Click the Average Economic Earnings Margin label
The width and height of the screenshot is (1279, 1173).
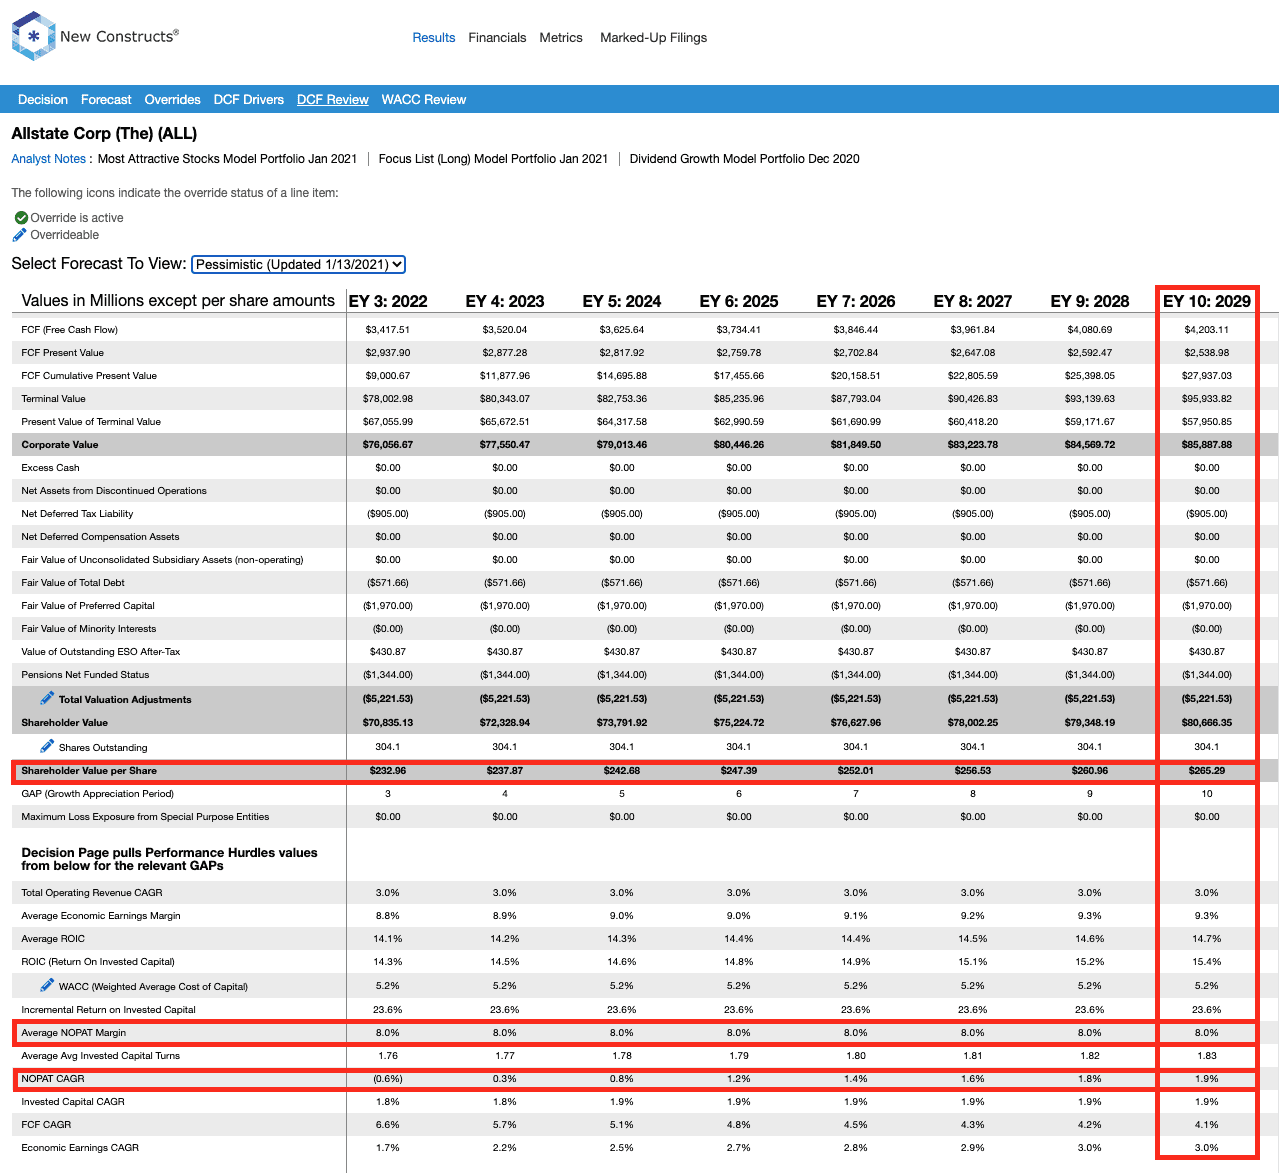pyautogui.click(x=101, y=916)
